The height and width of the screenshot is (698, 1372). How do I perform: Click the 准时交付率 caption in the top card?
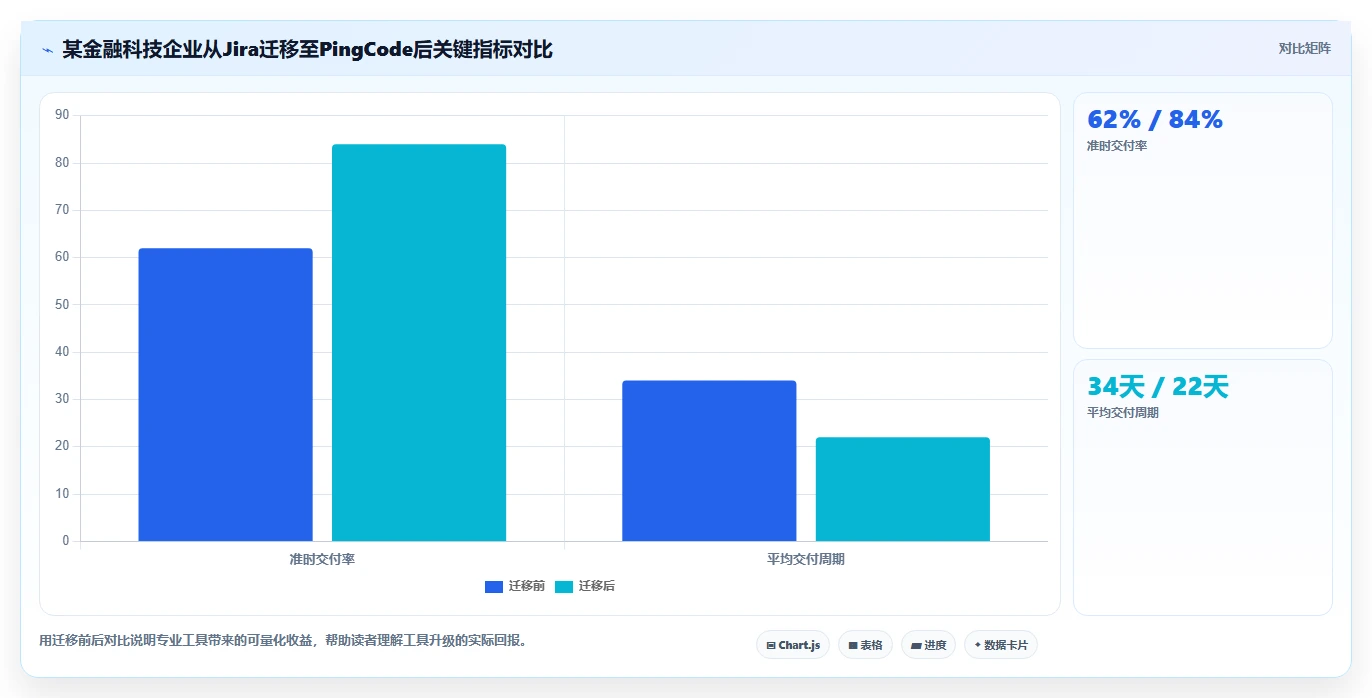[x=1117, y=146]
